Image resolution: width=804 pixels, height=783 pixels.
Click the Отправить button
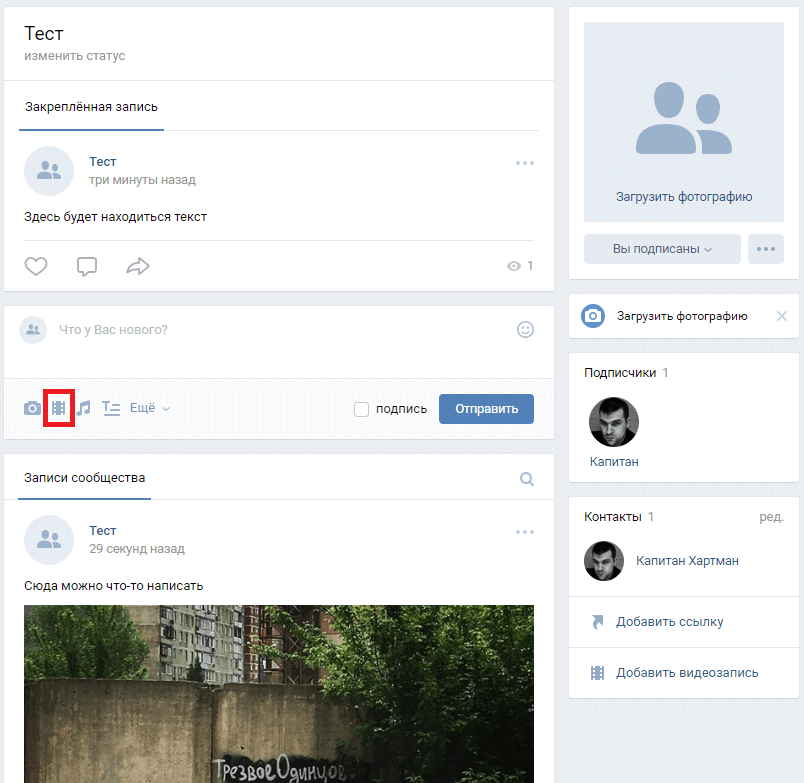click(x=486, y=409)
